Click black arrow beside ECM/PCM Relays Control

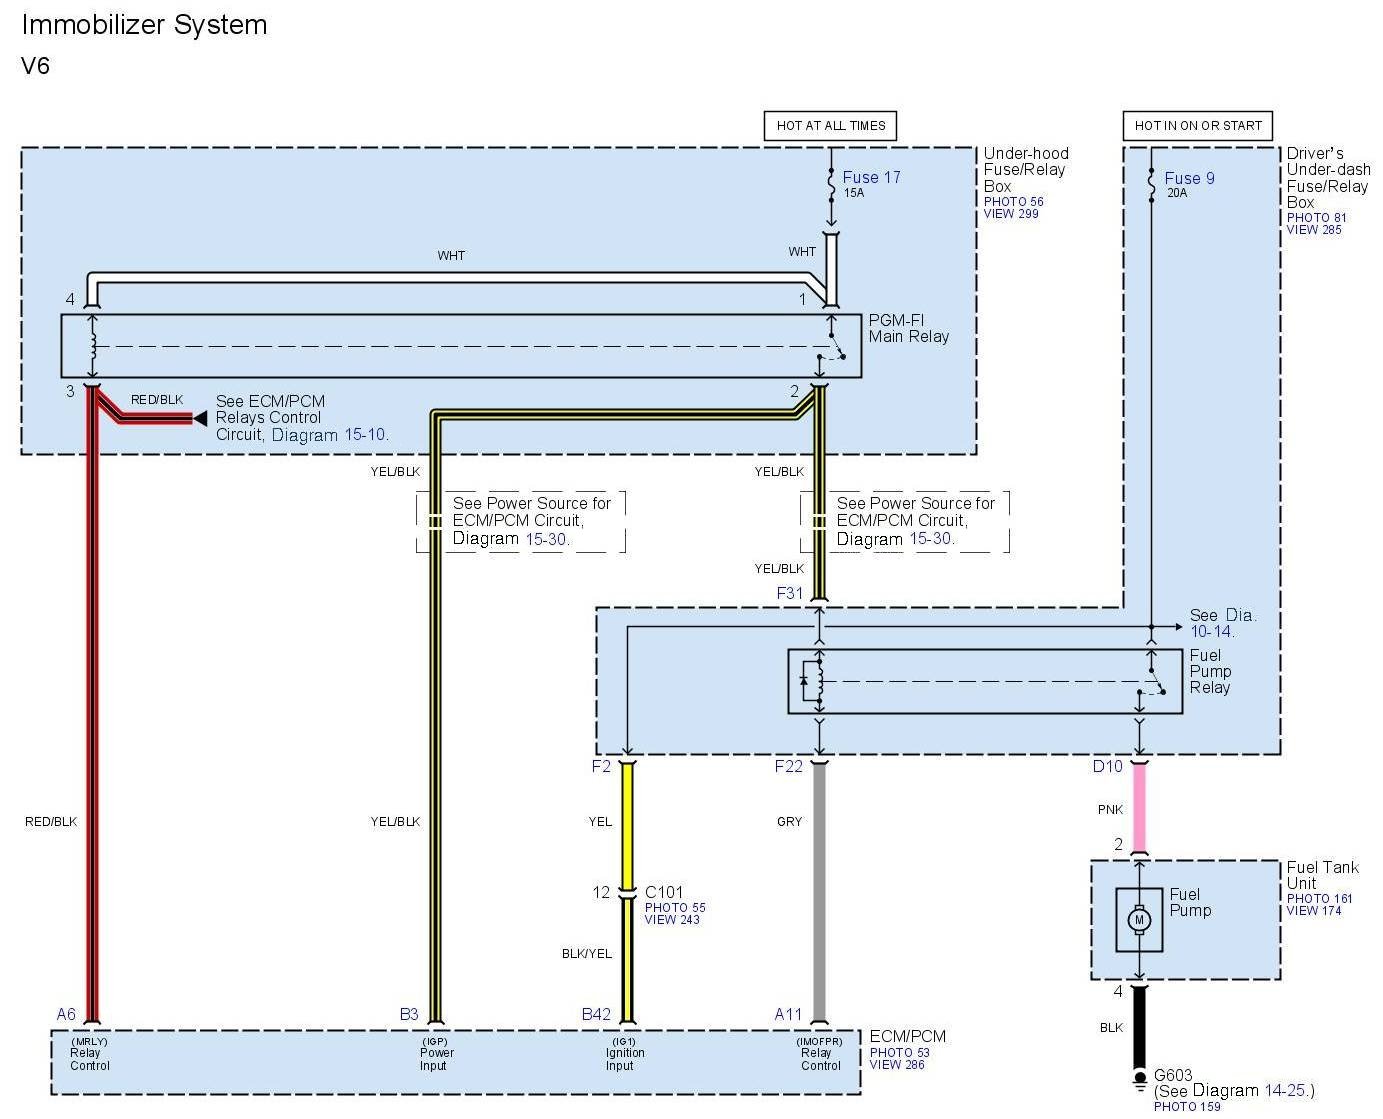pyautogui.click(x=200, y=418)
